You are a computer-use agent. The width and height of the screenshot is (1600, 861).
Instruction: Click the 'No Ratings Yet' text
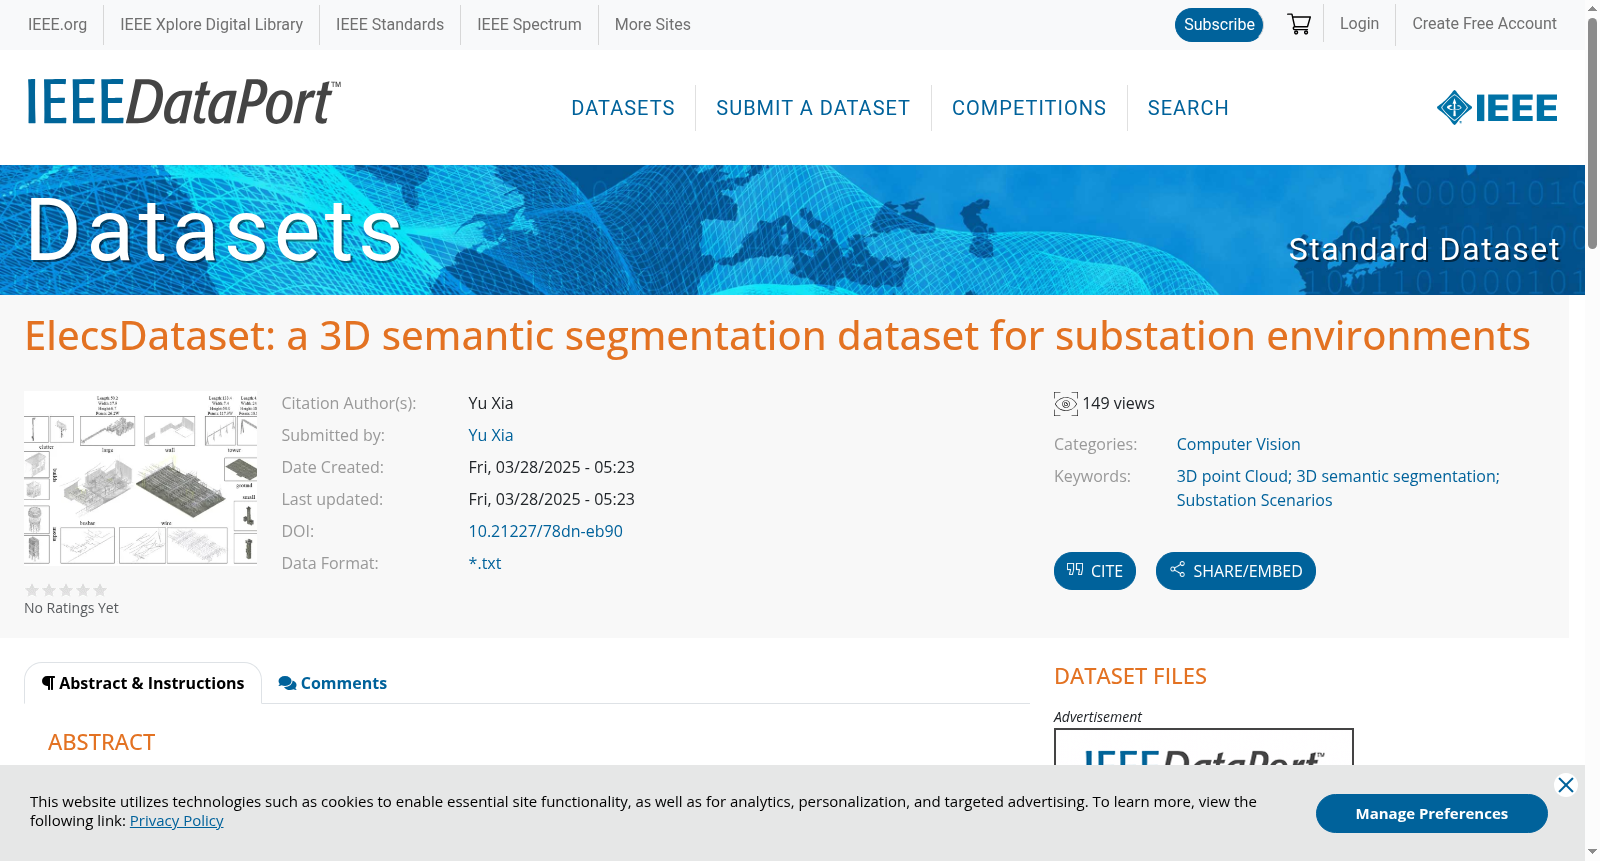point(71,608)
